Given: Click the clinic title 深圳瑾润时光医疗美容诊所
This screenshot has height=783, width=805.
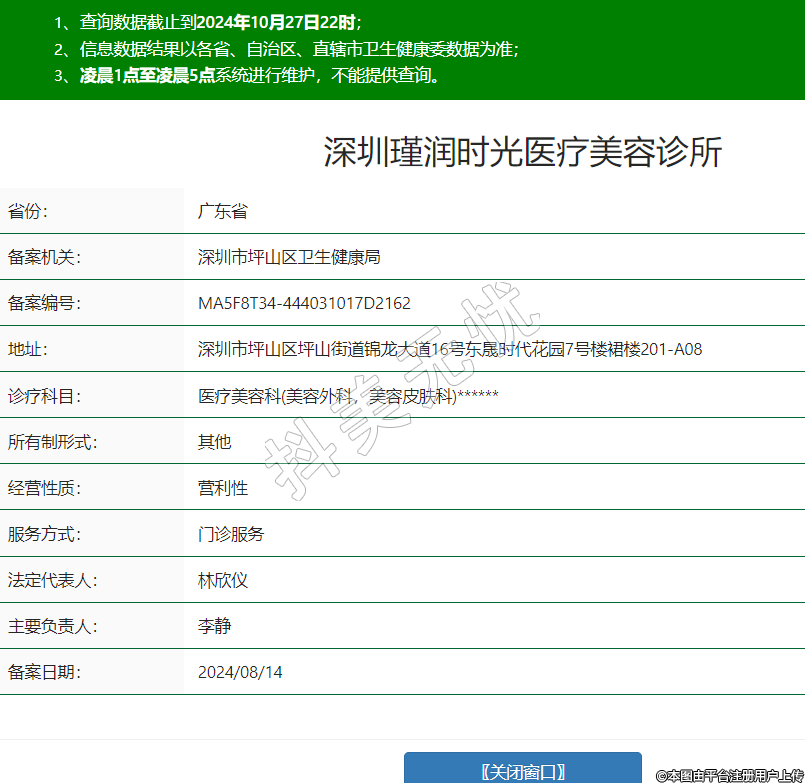Looking at the screenshot, I should tap(522, 153).
